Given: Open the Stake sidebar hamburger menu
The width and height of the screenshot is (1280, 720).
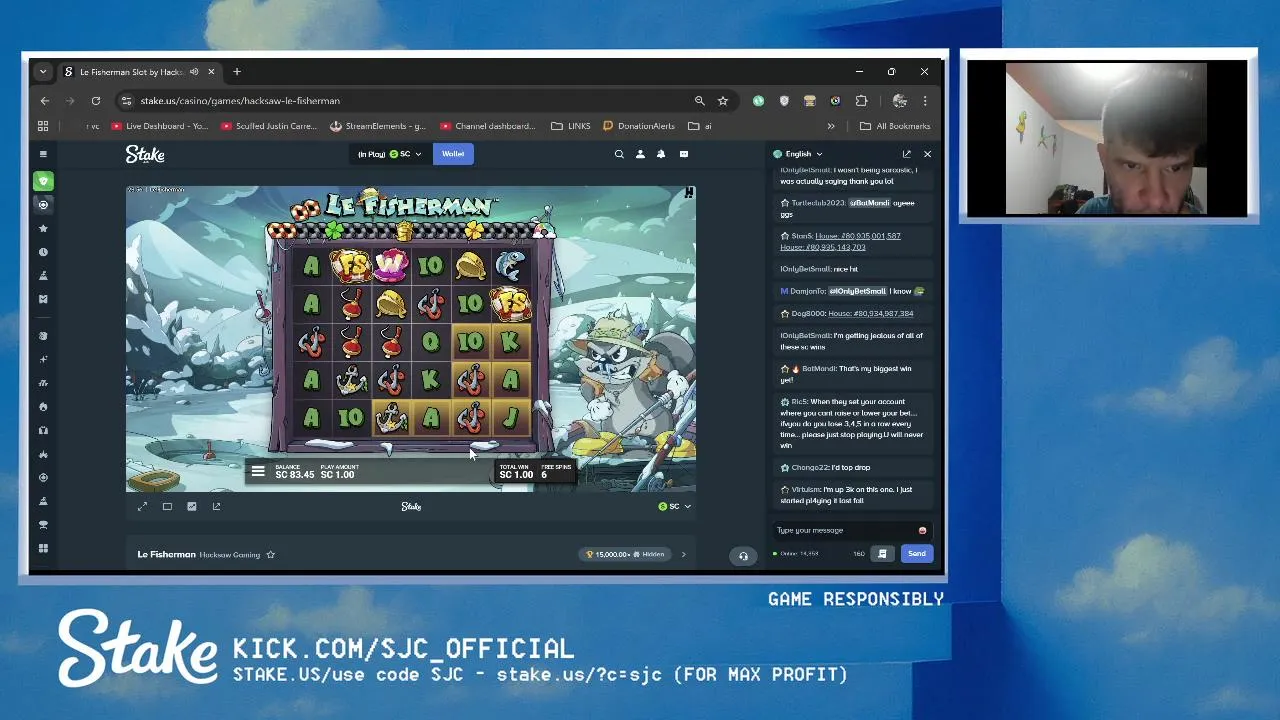Looking at the screenshot, I should coord(43,154).
